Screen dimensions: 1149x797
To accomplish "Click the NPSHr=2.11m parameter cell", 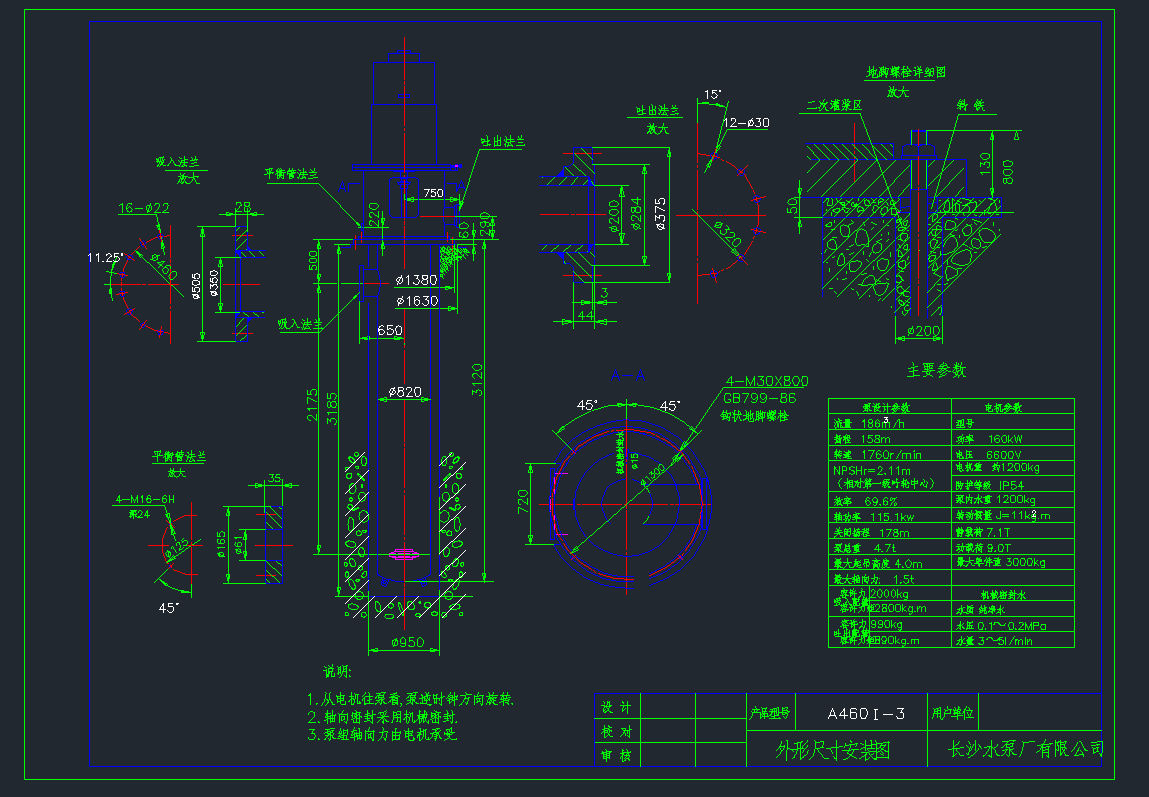I will point(872,470).
